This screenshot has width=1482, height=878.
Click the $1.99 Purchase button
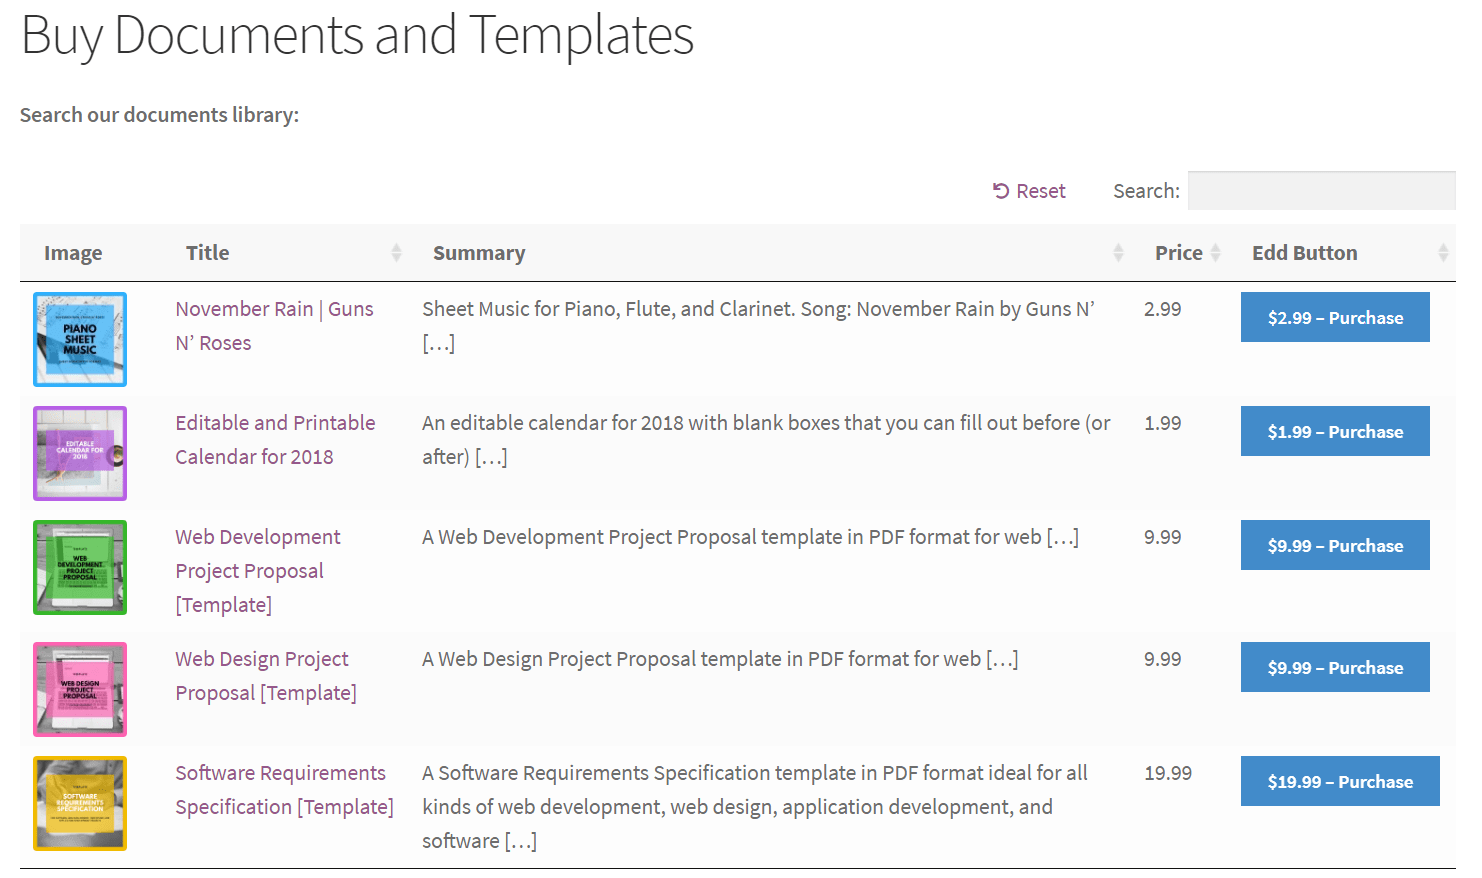click(1335, 431)
